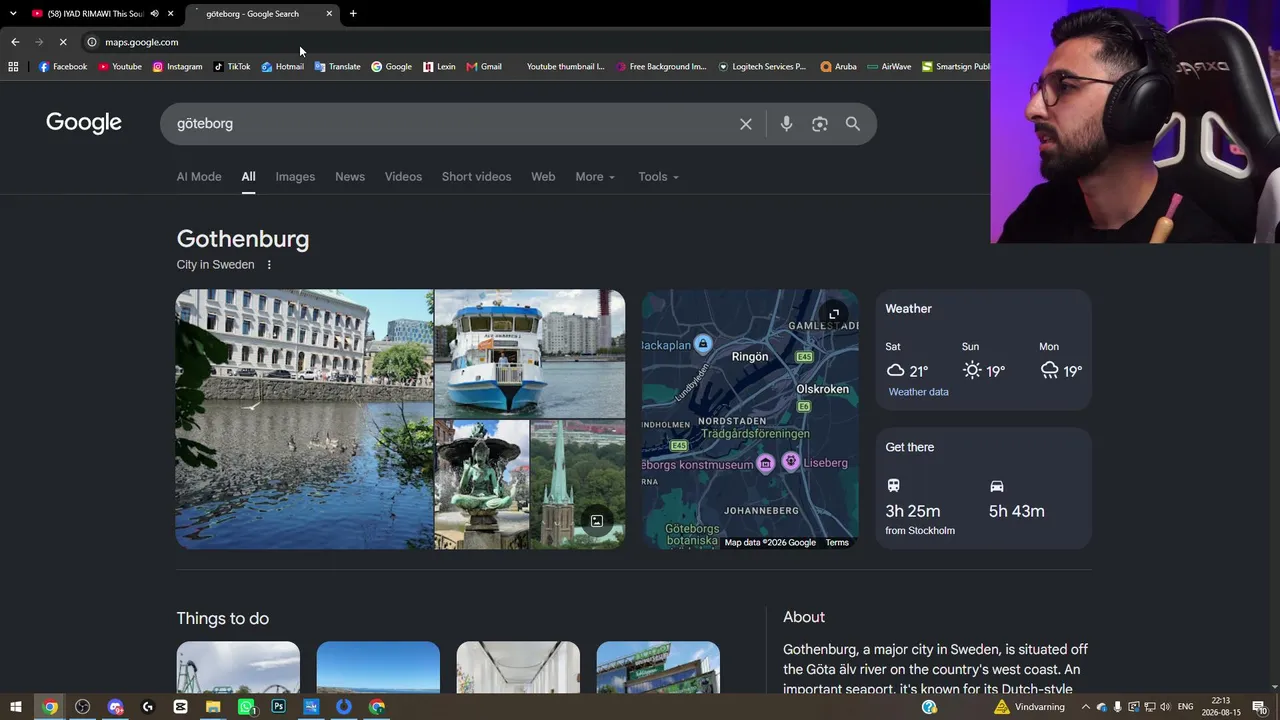Open the Aruba bookmark
This screenshot has height=720, width=1280.
point(839,67)
